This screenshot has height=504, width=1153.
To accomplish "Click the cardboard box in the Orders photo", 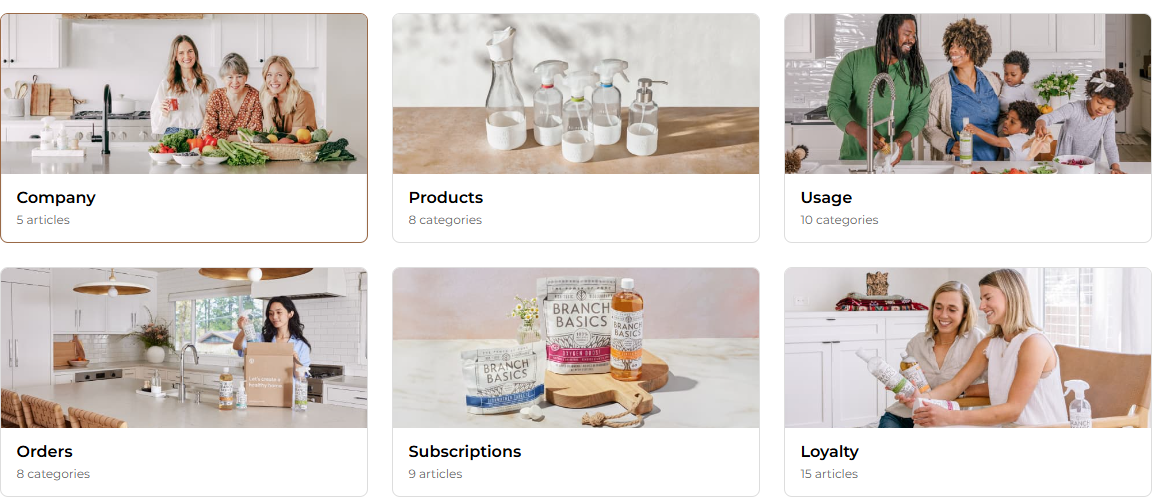I will [x=269, y=375].
